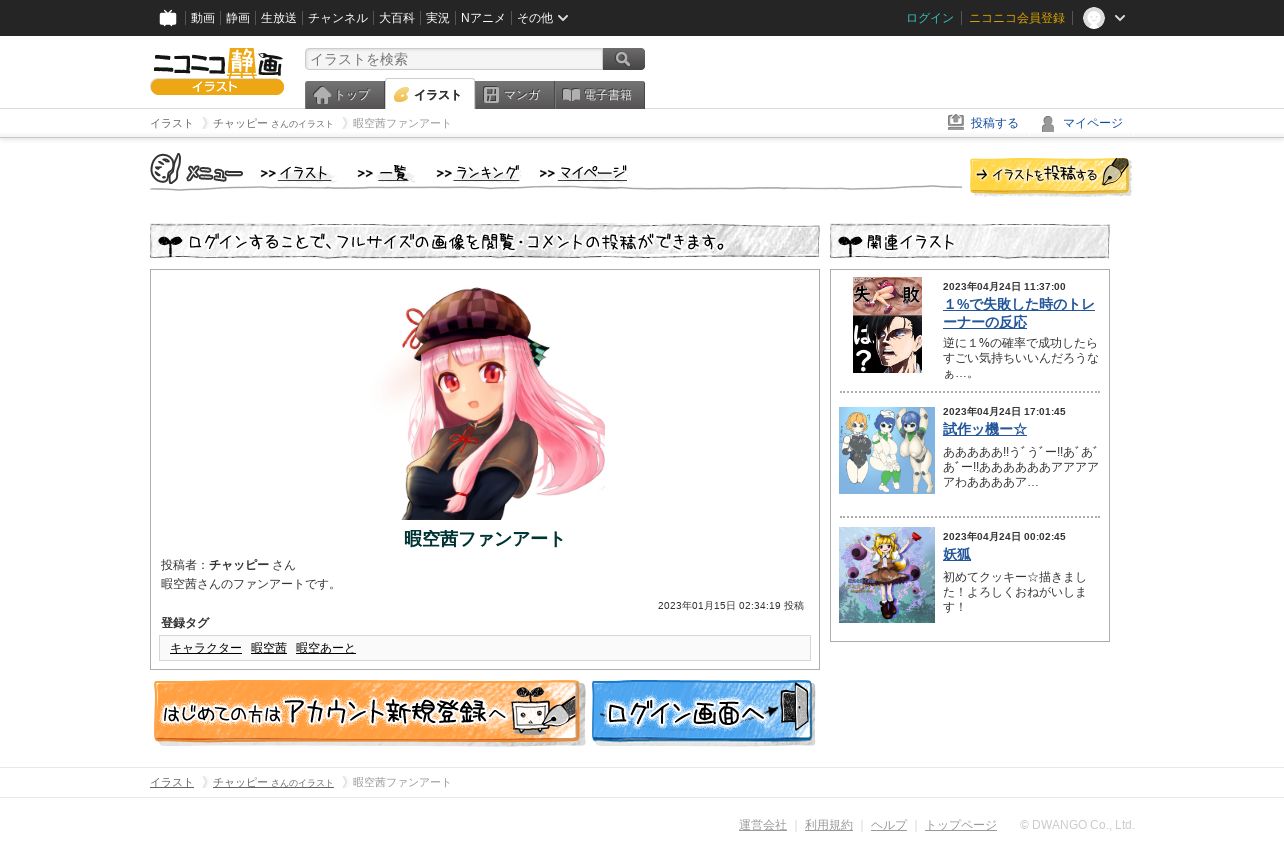The width and height of the screenshot is (1284, 852).
Task: Expand the その他 menu
Action: tap(543, 18)
